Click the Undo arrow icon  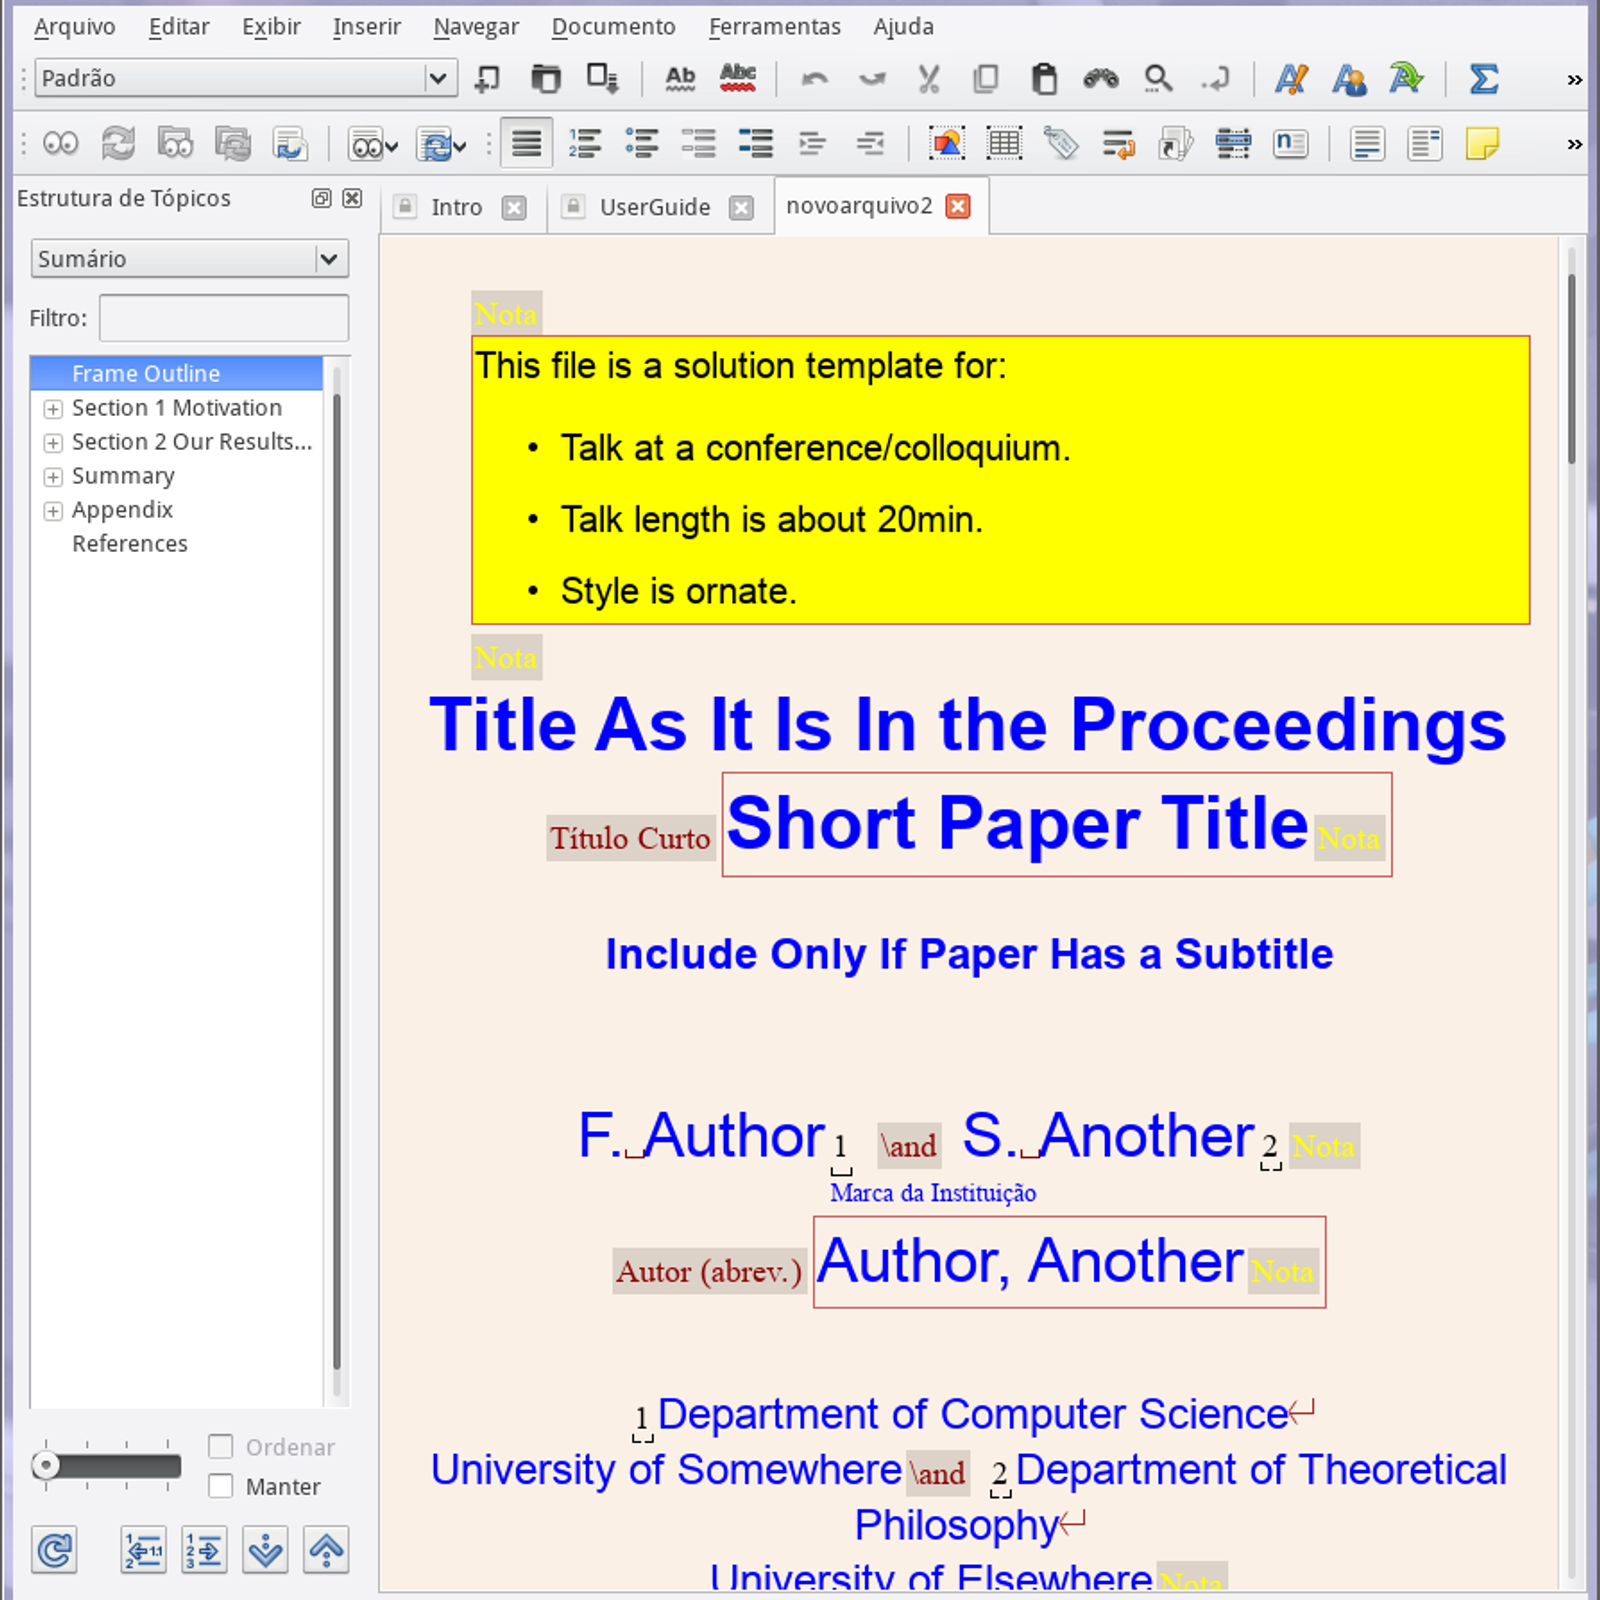coord(815,78)
